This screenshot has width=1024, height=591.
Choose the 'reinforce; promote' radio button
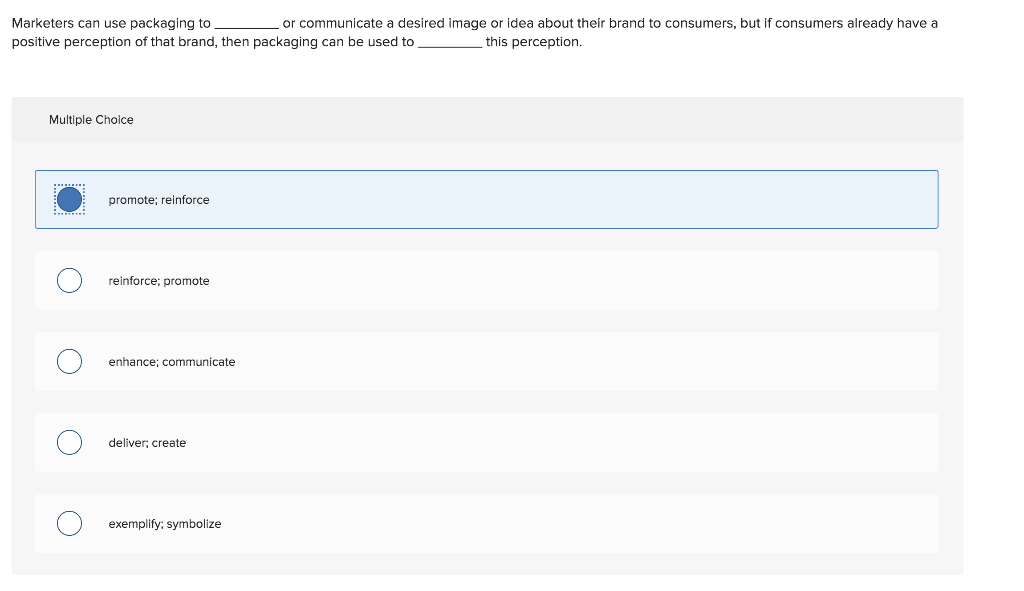pyautogui.click(x=69, y=280)
